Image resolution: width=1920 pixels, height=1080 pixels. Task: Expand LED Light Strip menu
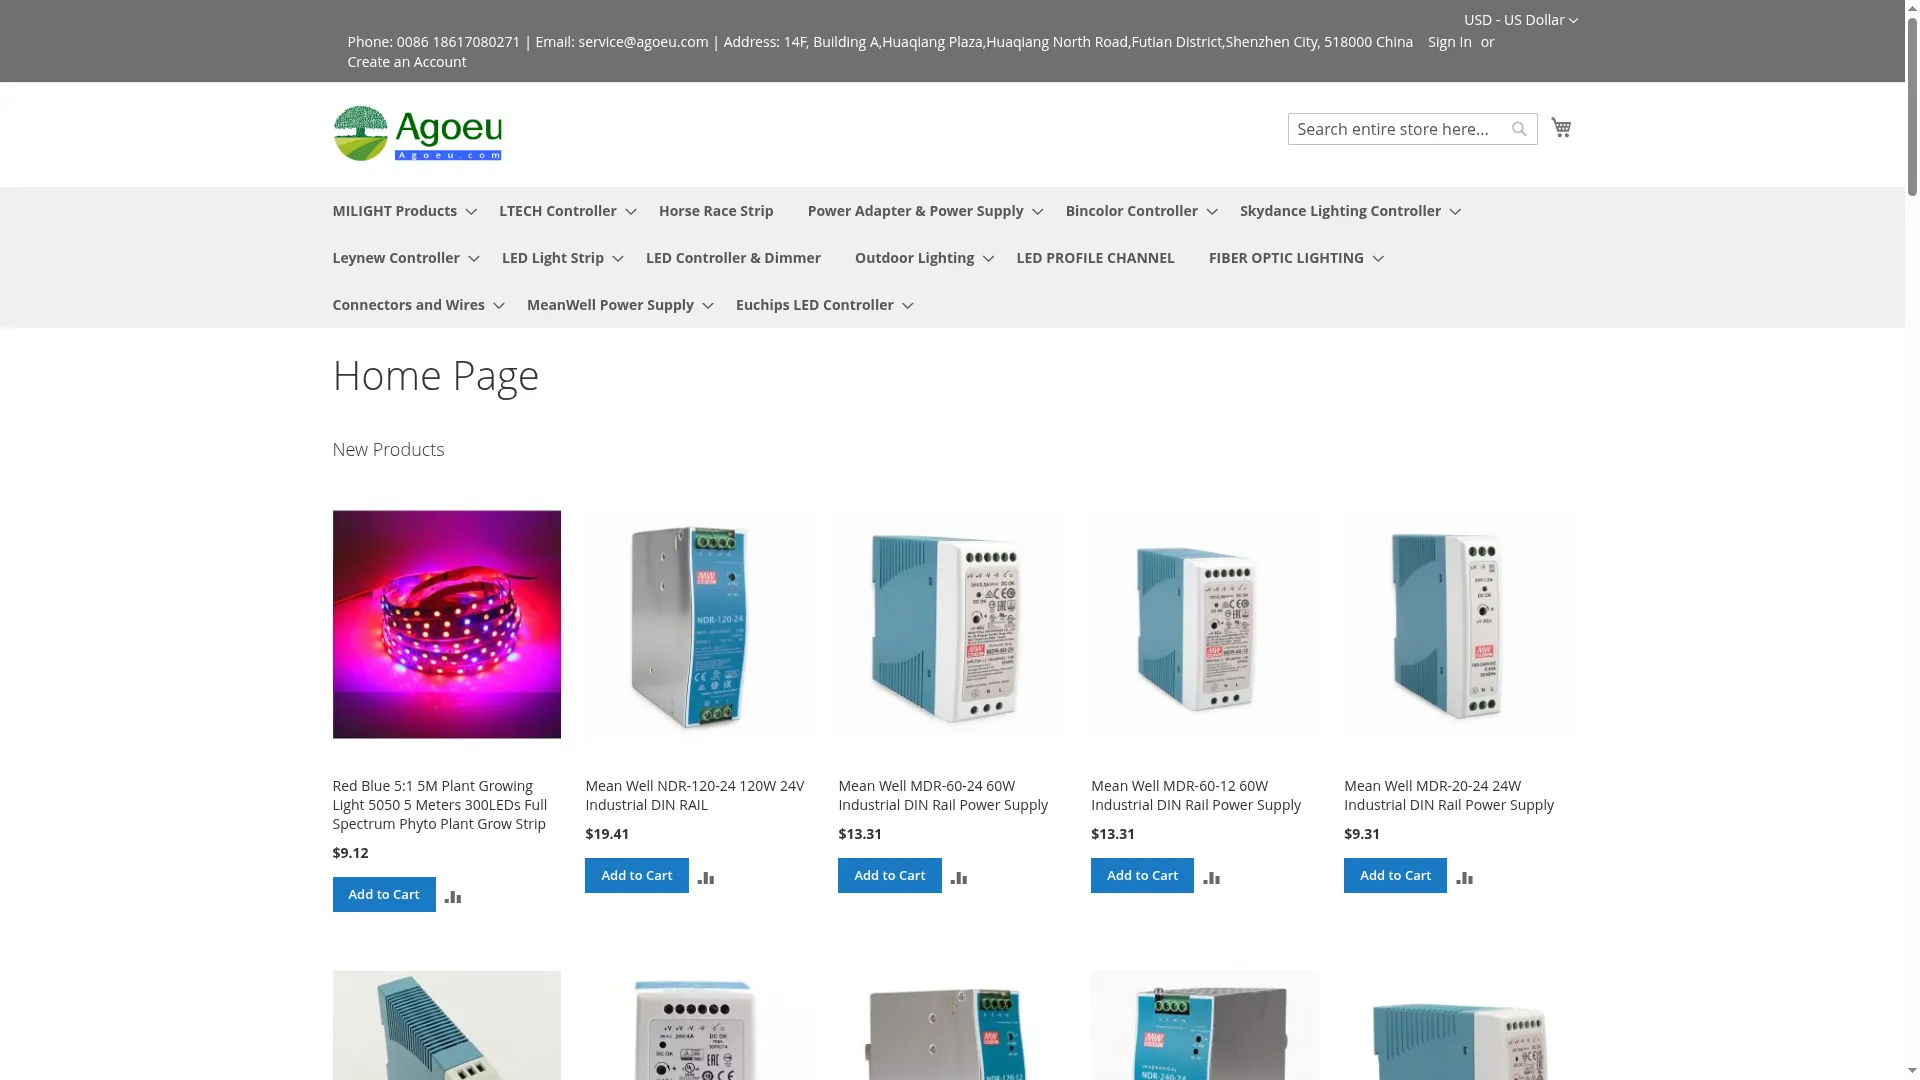(563, 258)
